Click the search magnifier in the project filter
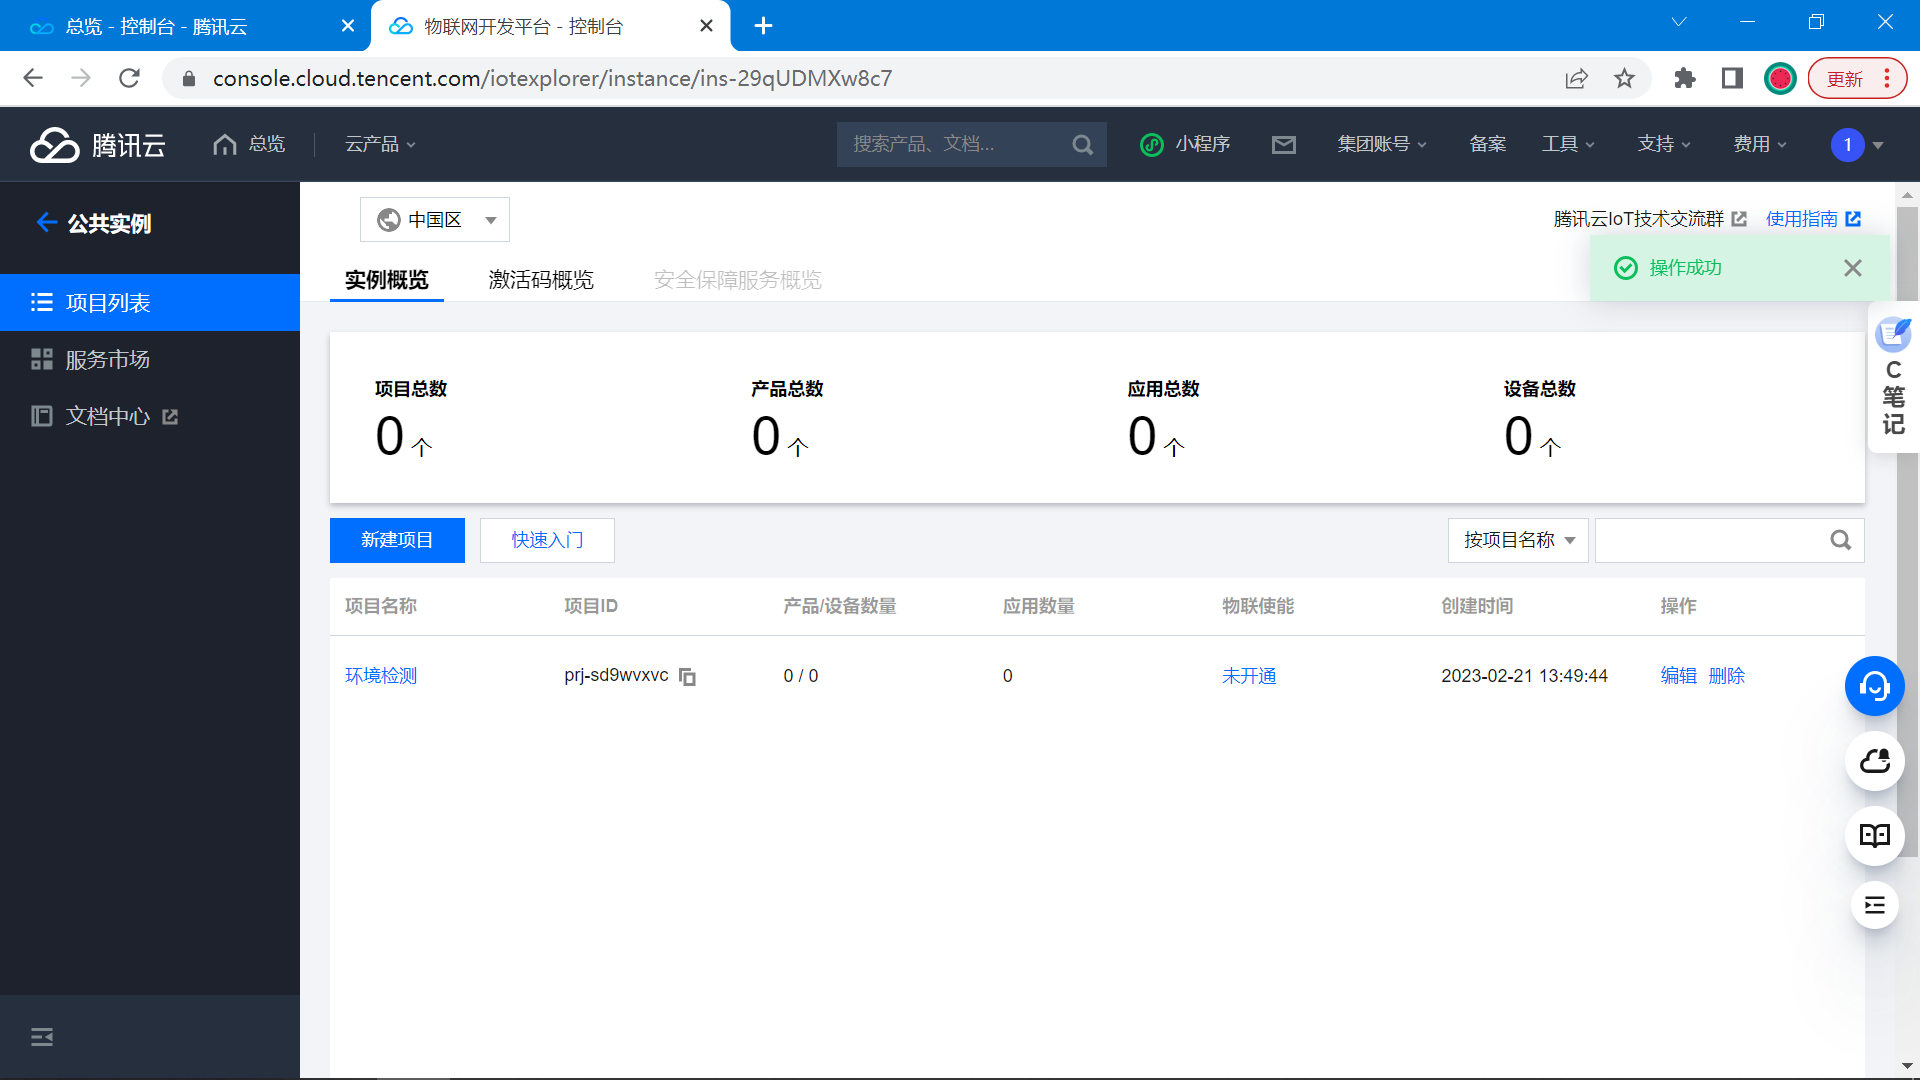Image resolution: width=1920 pixels, height=1080 pixels. (x=1840, y=540)
